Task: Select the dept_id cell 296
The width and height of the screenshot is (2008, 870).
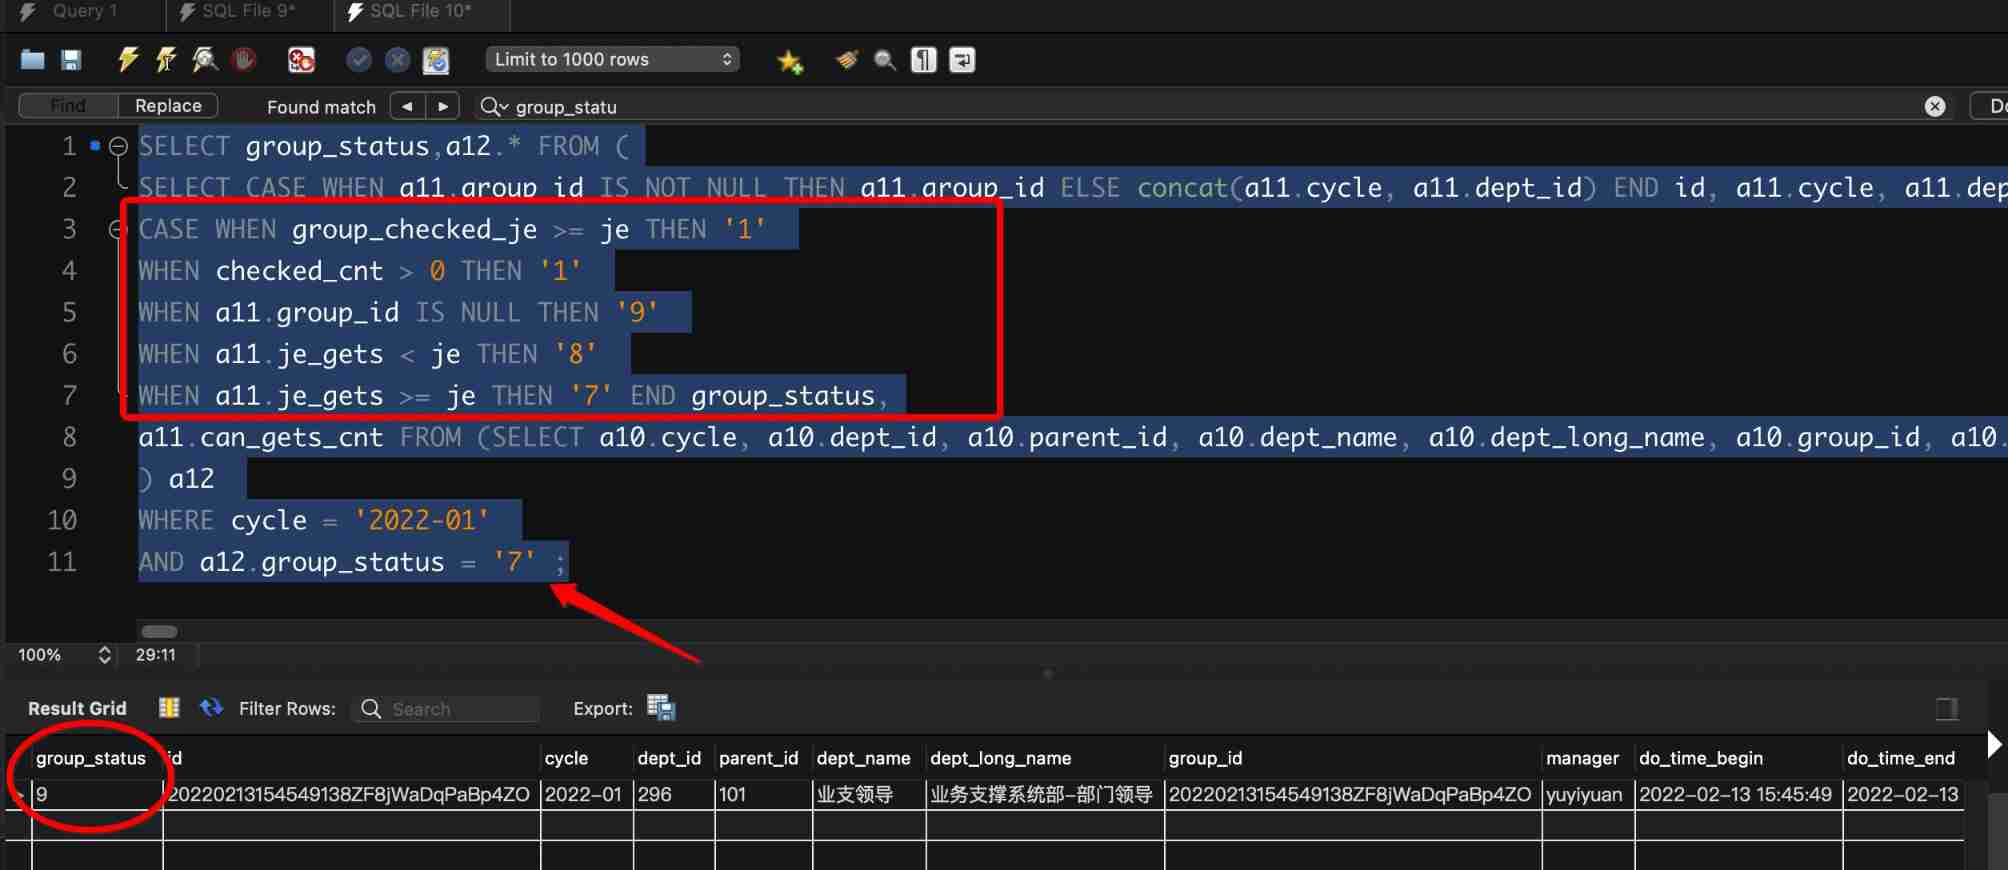Action: 674,794
